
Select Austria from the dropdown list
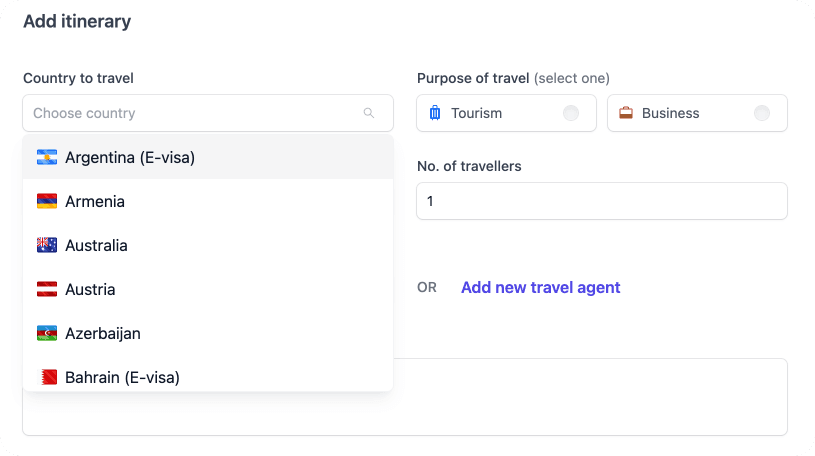[x=90, y=289]
